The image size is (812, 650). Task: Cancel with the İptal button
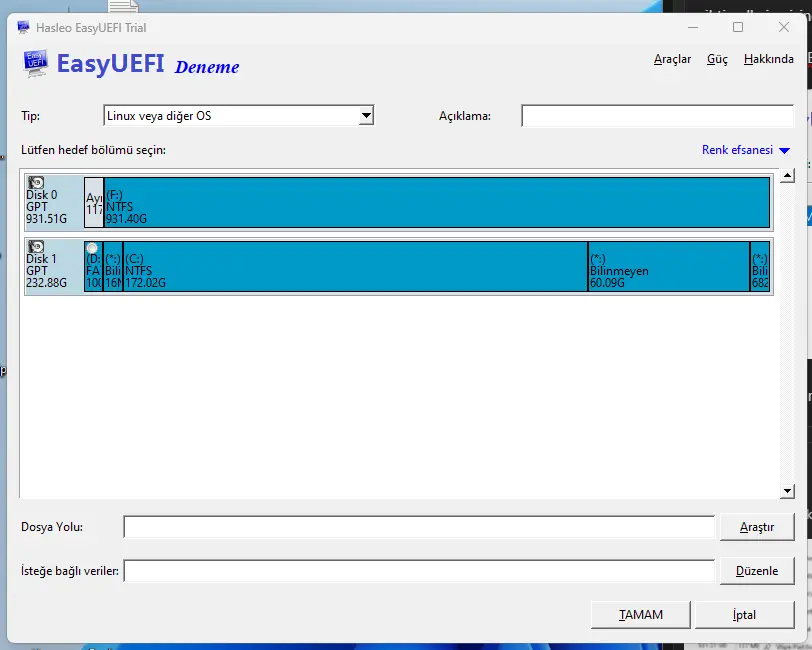(x=744, y=615)
